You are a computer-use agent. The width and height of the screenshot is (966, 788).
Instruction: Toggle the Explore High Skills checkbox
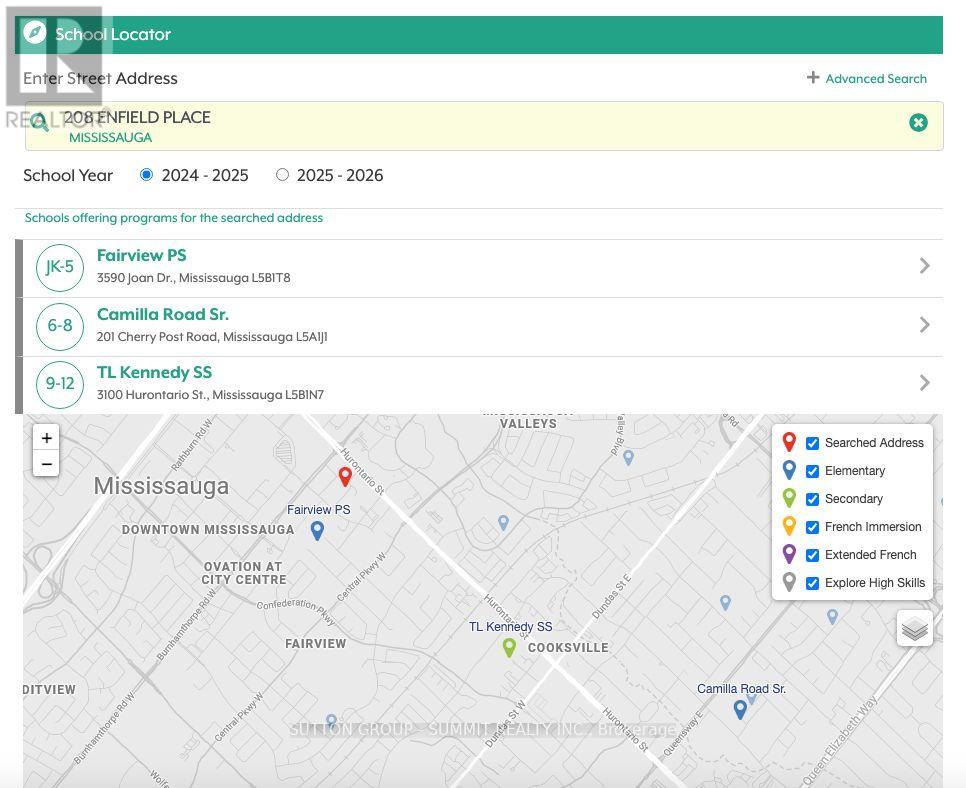(813, 583)
